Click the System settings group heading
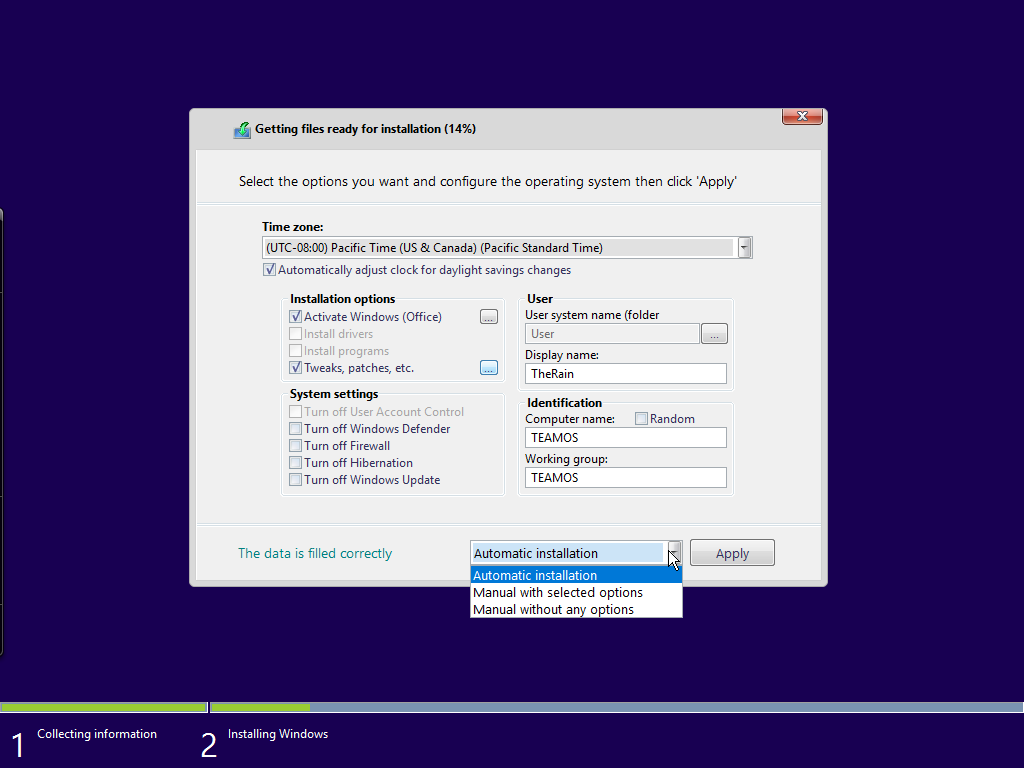This screenshot has width=1024, height=768. click(334, 394)
